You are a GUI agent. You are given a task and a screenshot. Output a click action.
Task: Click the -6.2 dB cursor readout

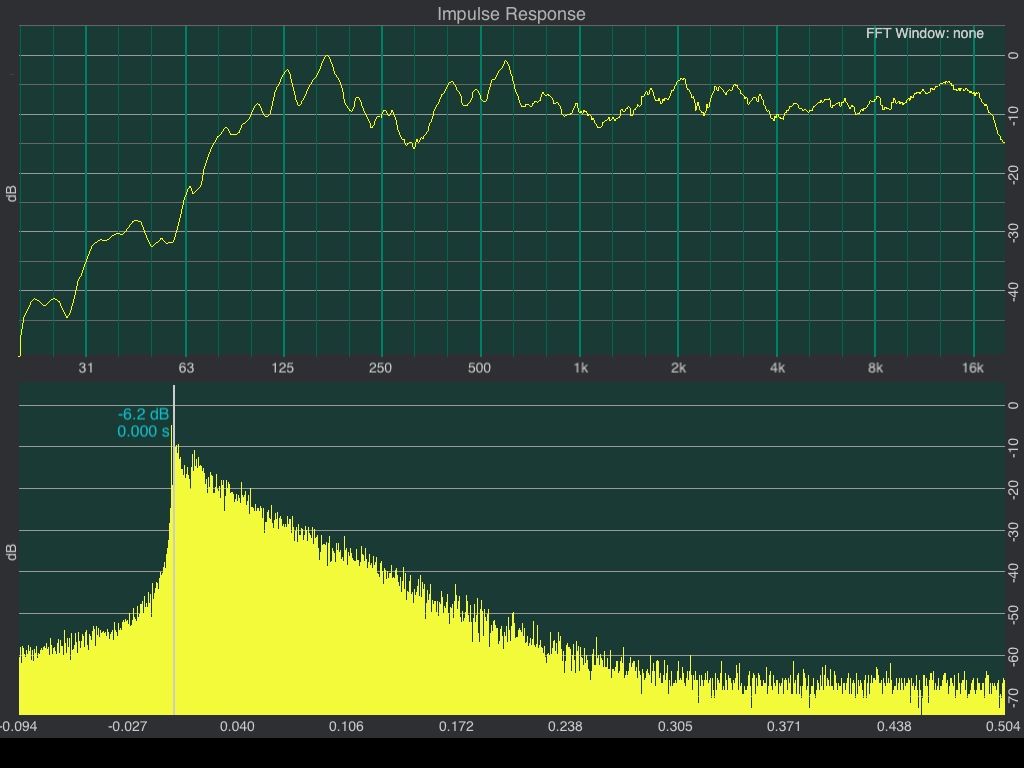tap(143, 414)
